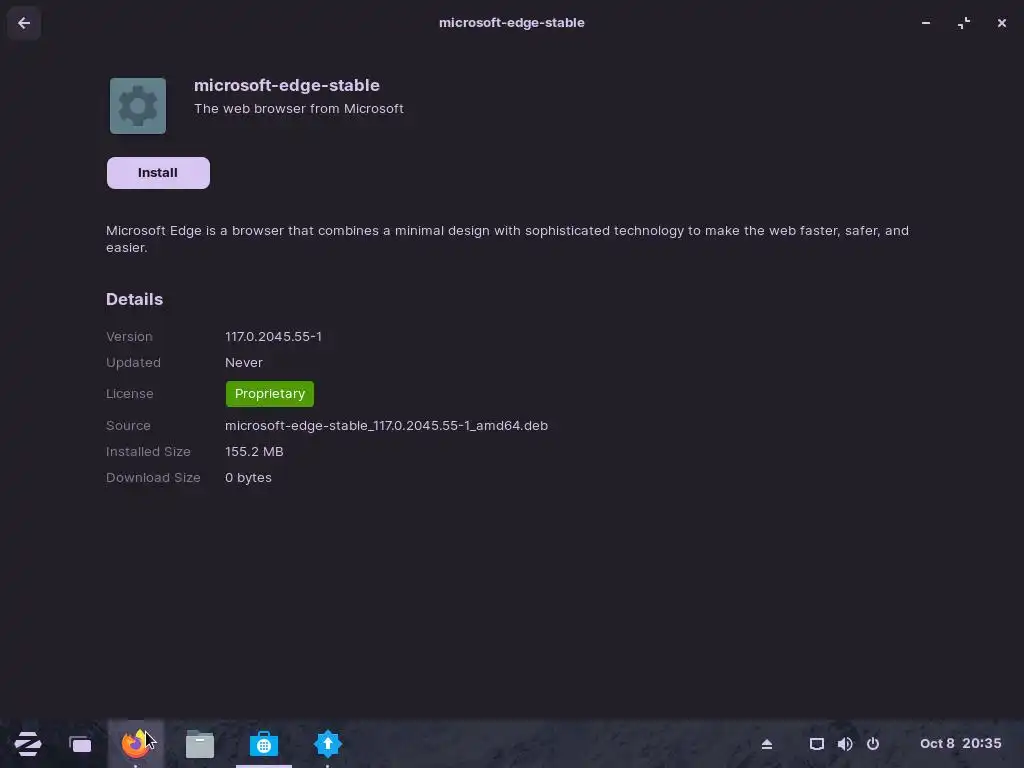Open the display/network tray icon
The width and height of the screenshot is (1024, 768).
pyautogui.click(x=817, y=744)
